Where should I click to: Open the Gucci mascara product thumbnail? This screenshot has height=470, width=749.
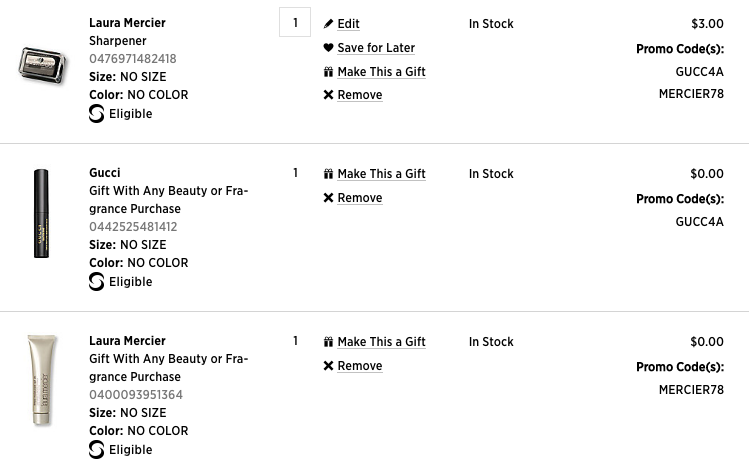tap(42, 214)
